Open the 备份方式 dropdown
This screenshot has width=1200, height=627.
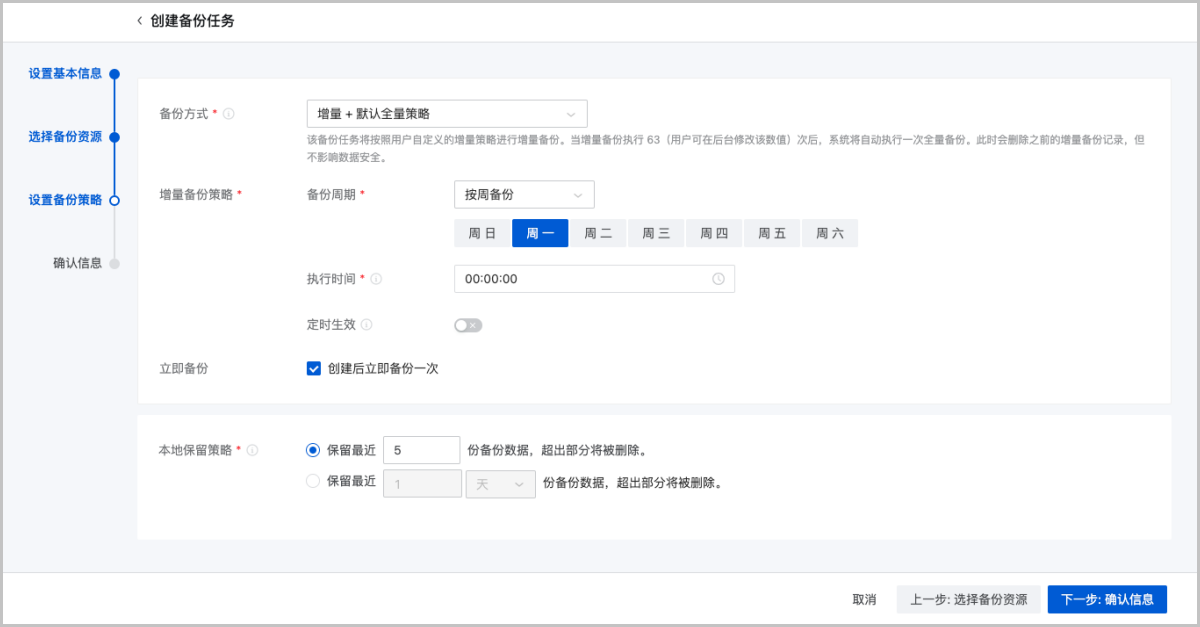point(446,114)
